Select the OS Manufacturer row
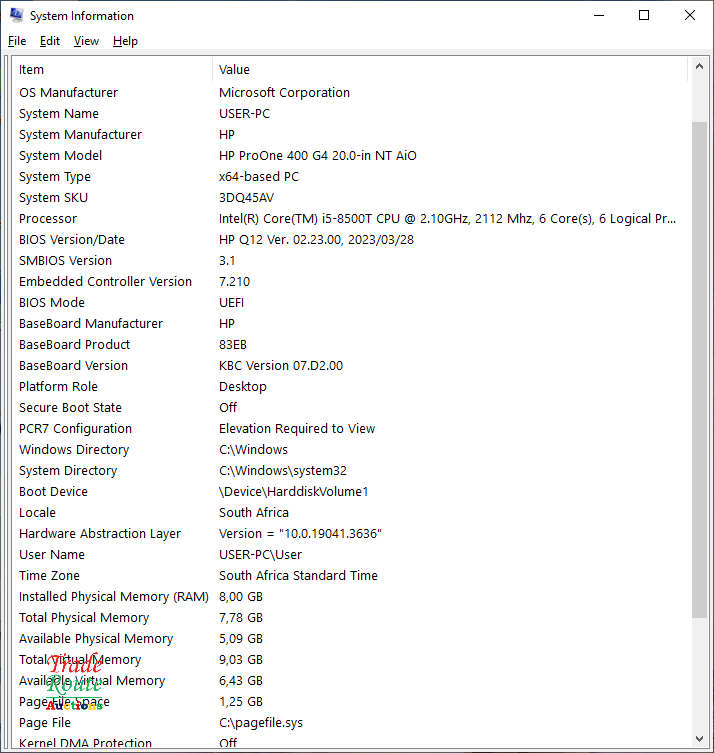The image size is (714, 753). [350, 93]
